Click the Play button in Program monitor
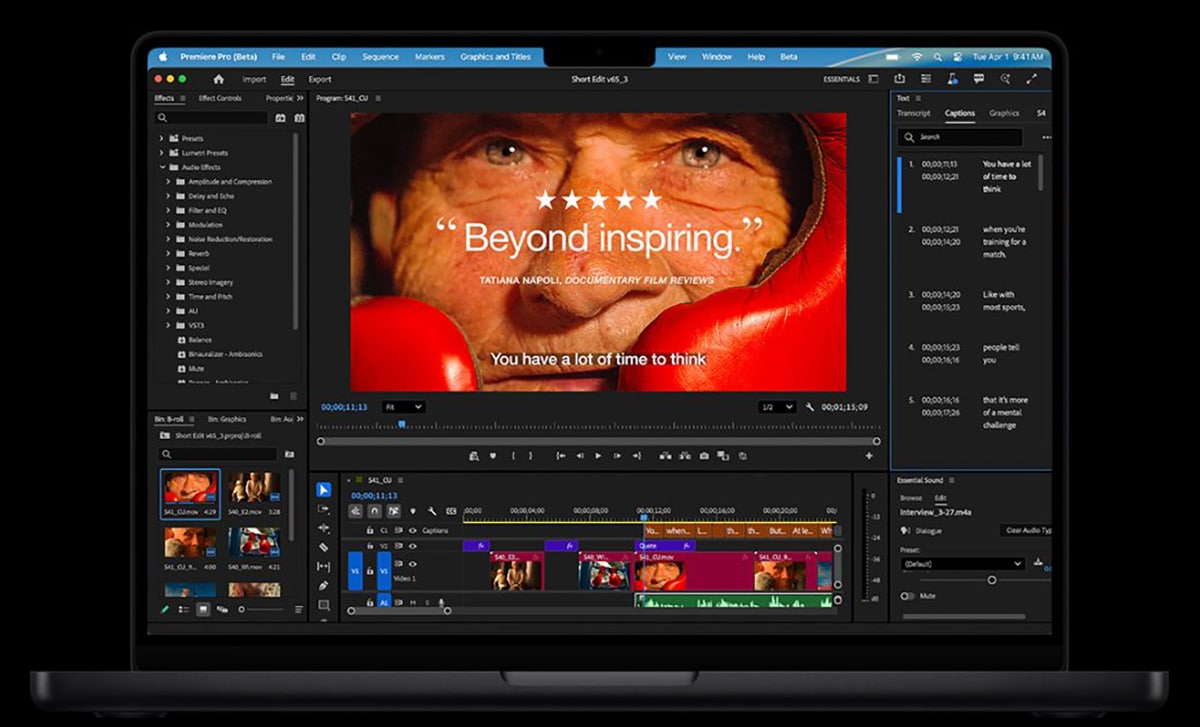Viewport: 1200px width, 727px height. (x=598, y=456)
